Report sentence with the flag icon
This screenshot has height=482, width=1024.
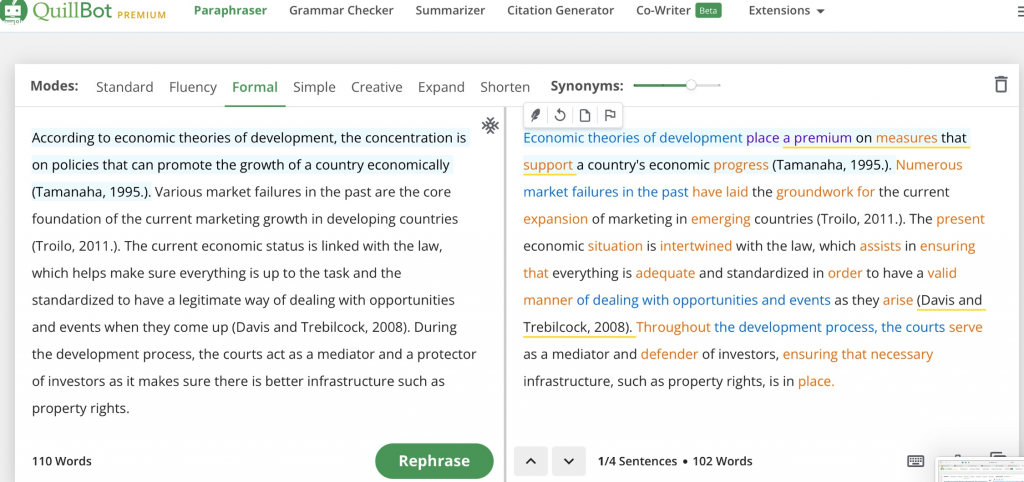point(610,116)
